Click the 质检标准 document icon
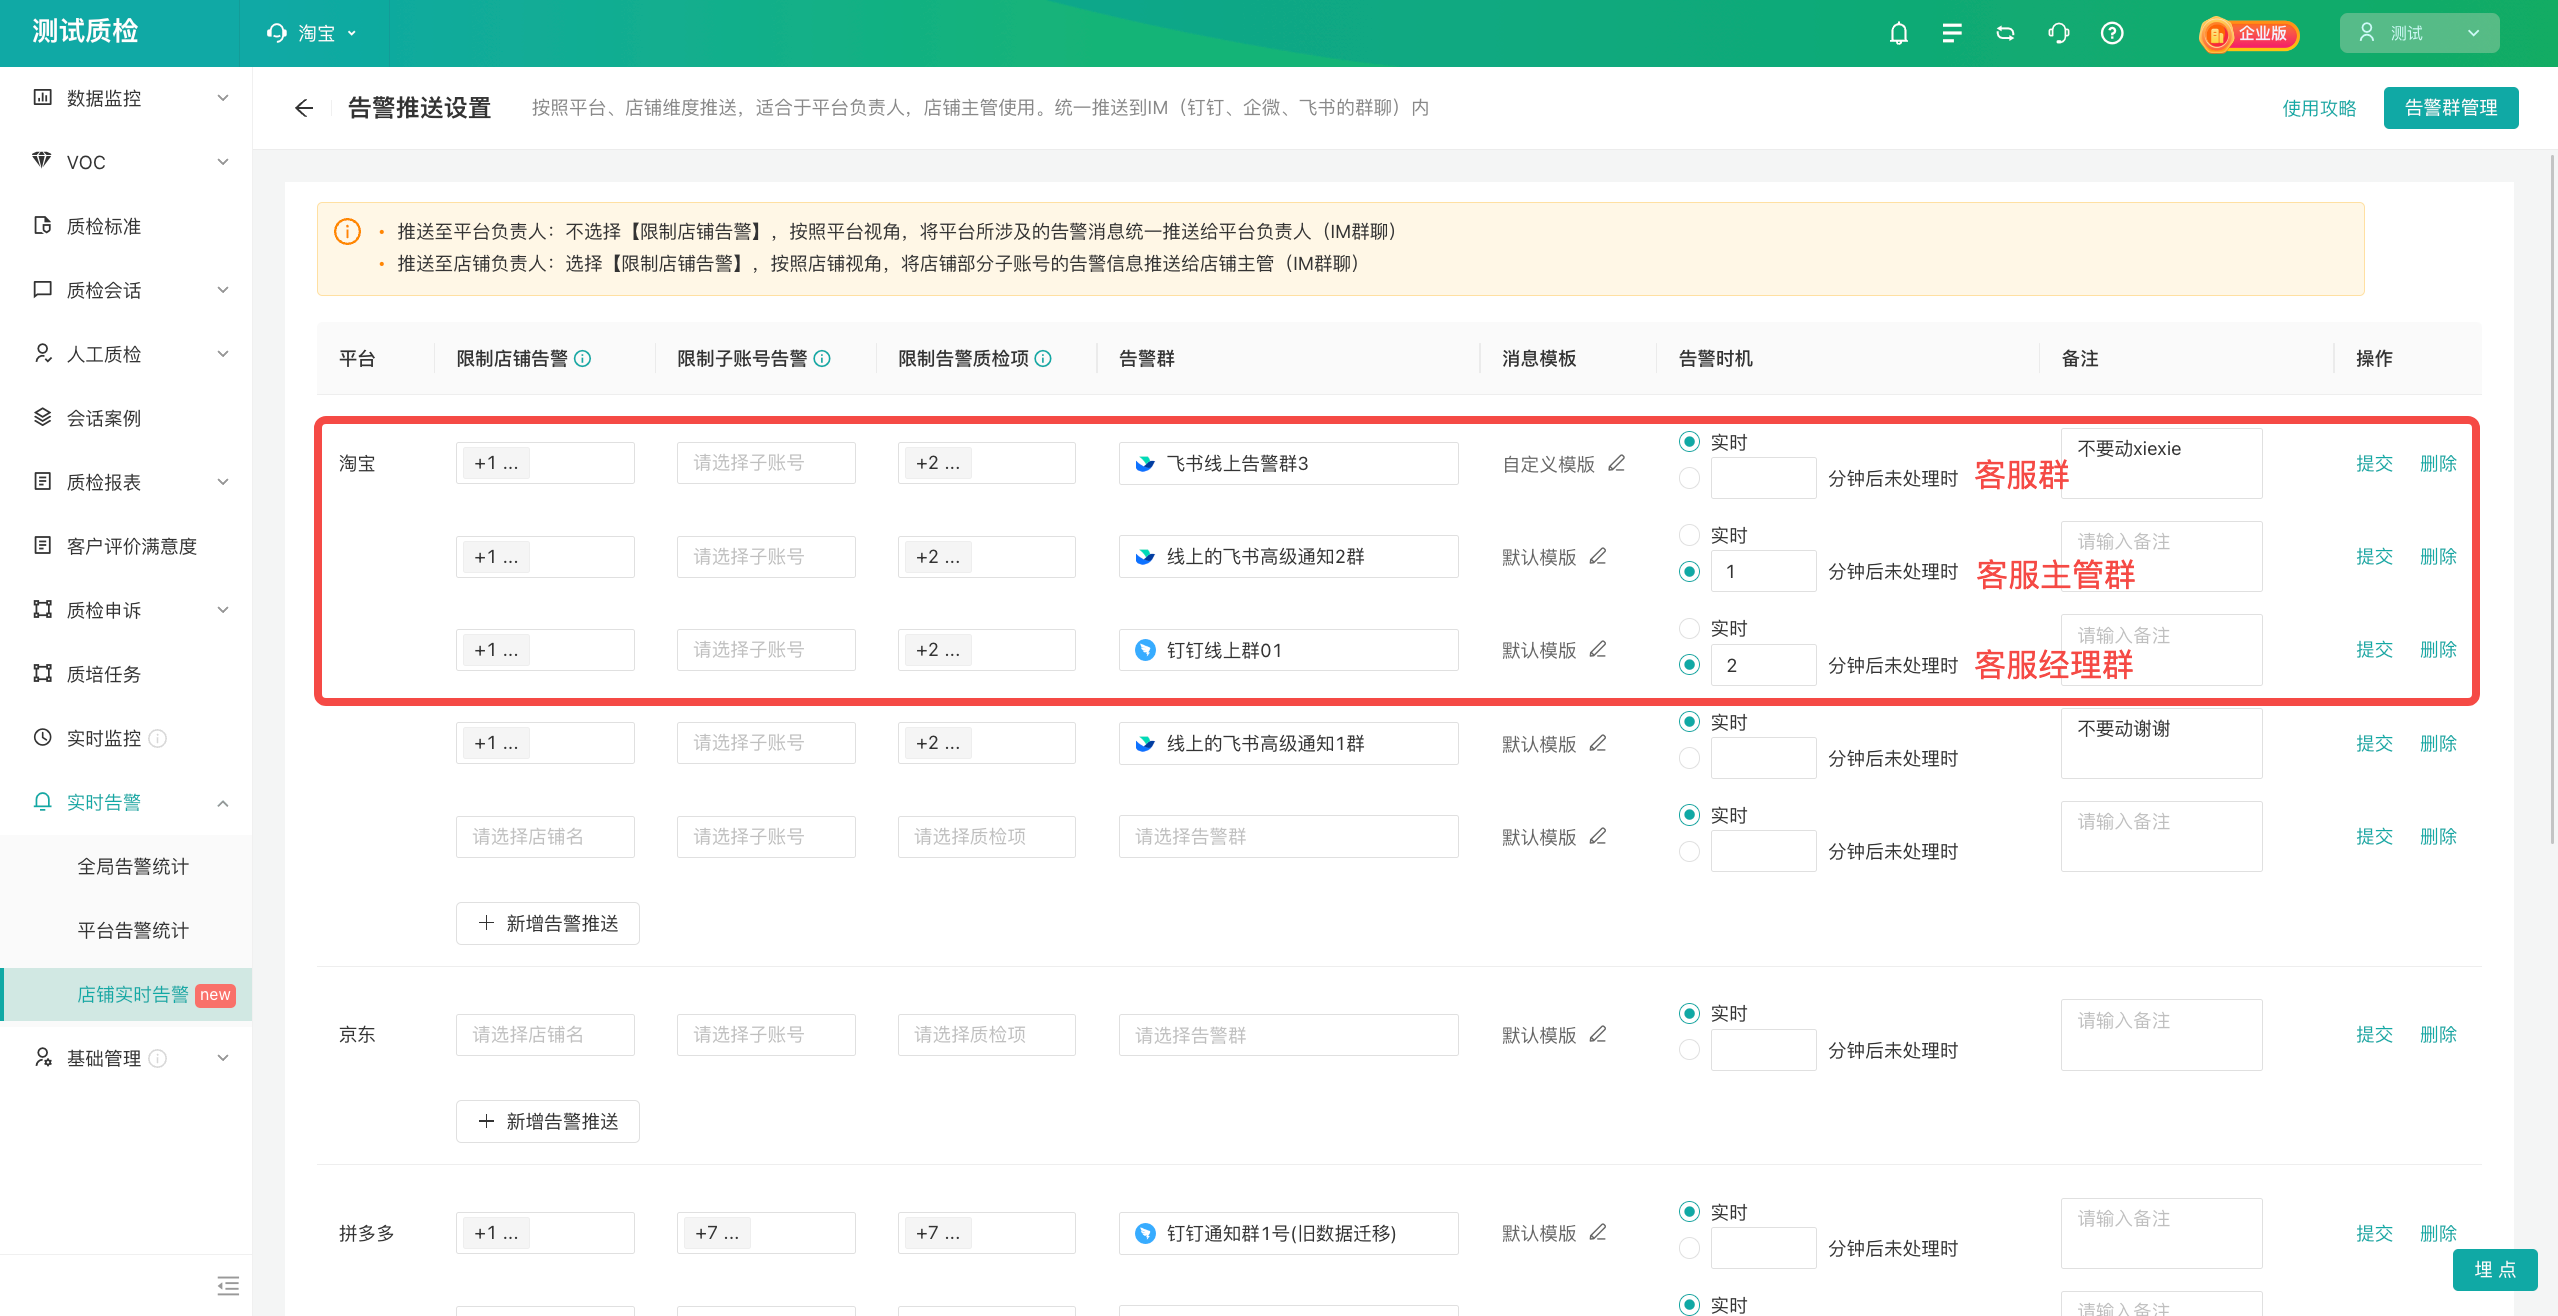The image size is (2558, 1316). (42, 225)
